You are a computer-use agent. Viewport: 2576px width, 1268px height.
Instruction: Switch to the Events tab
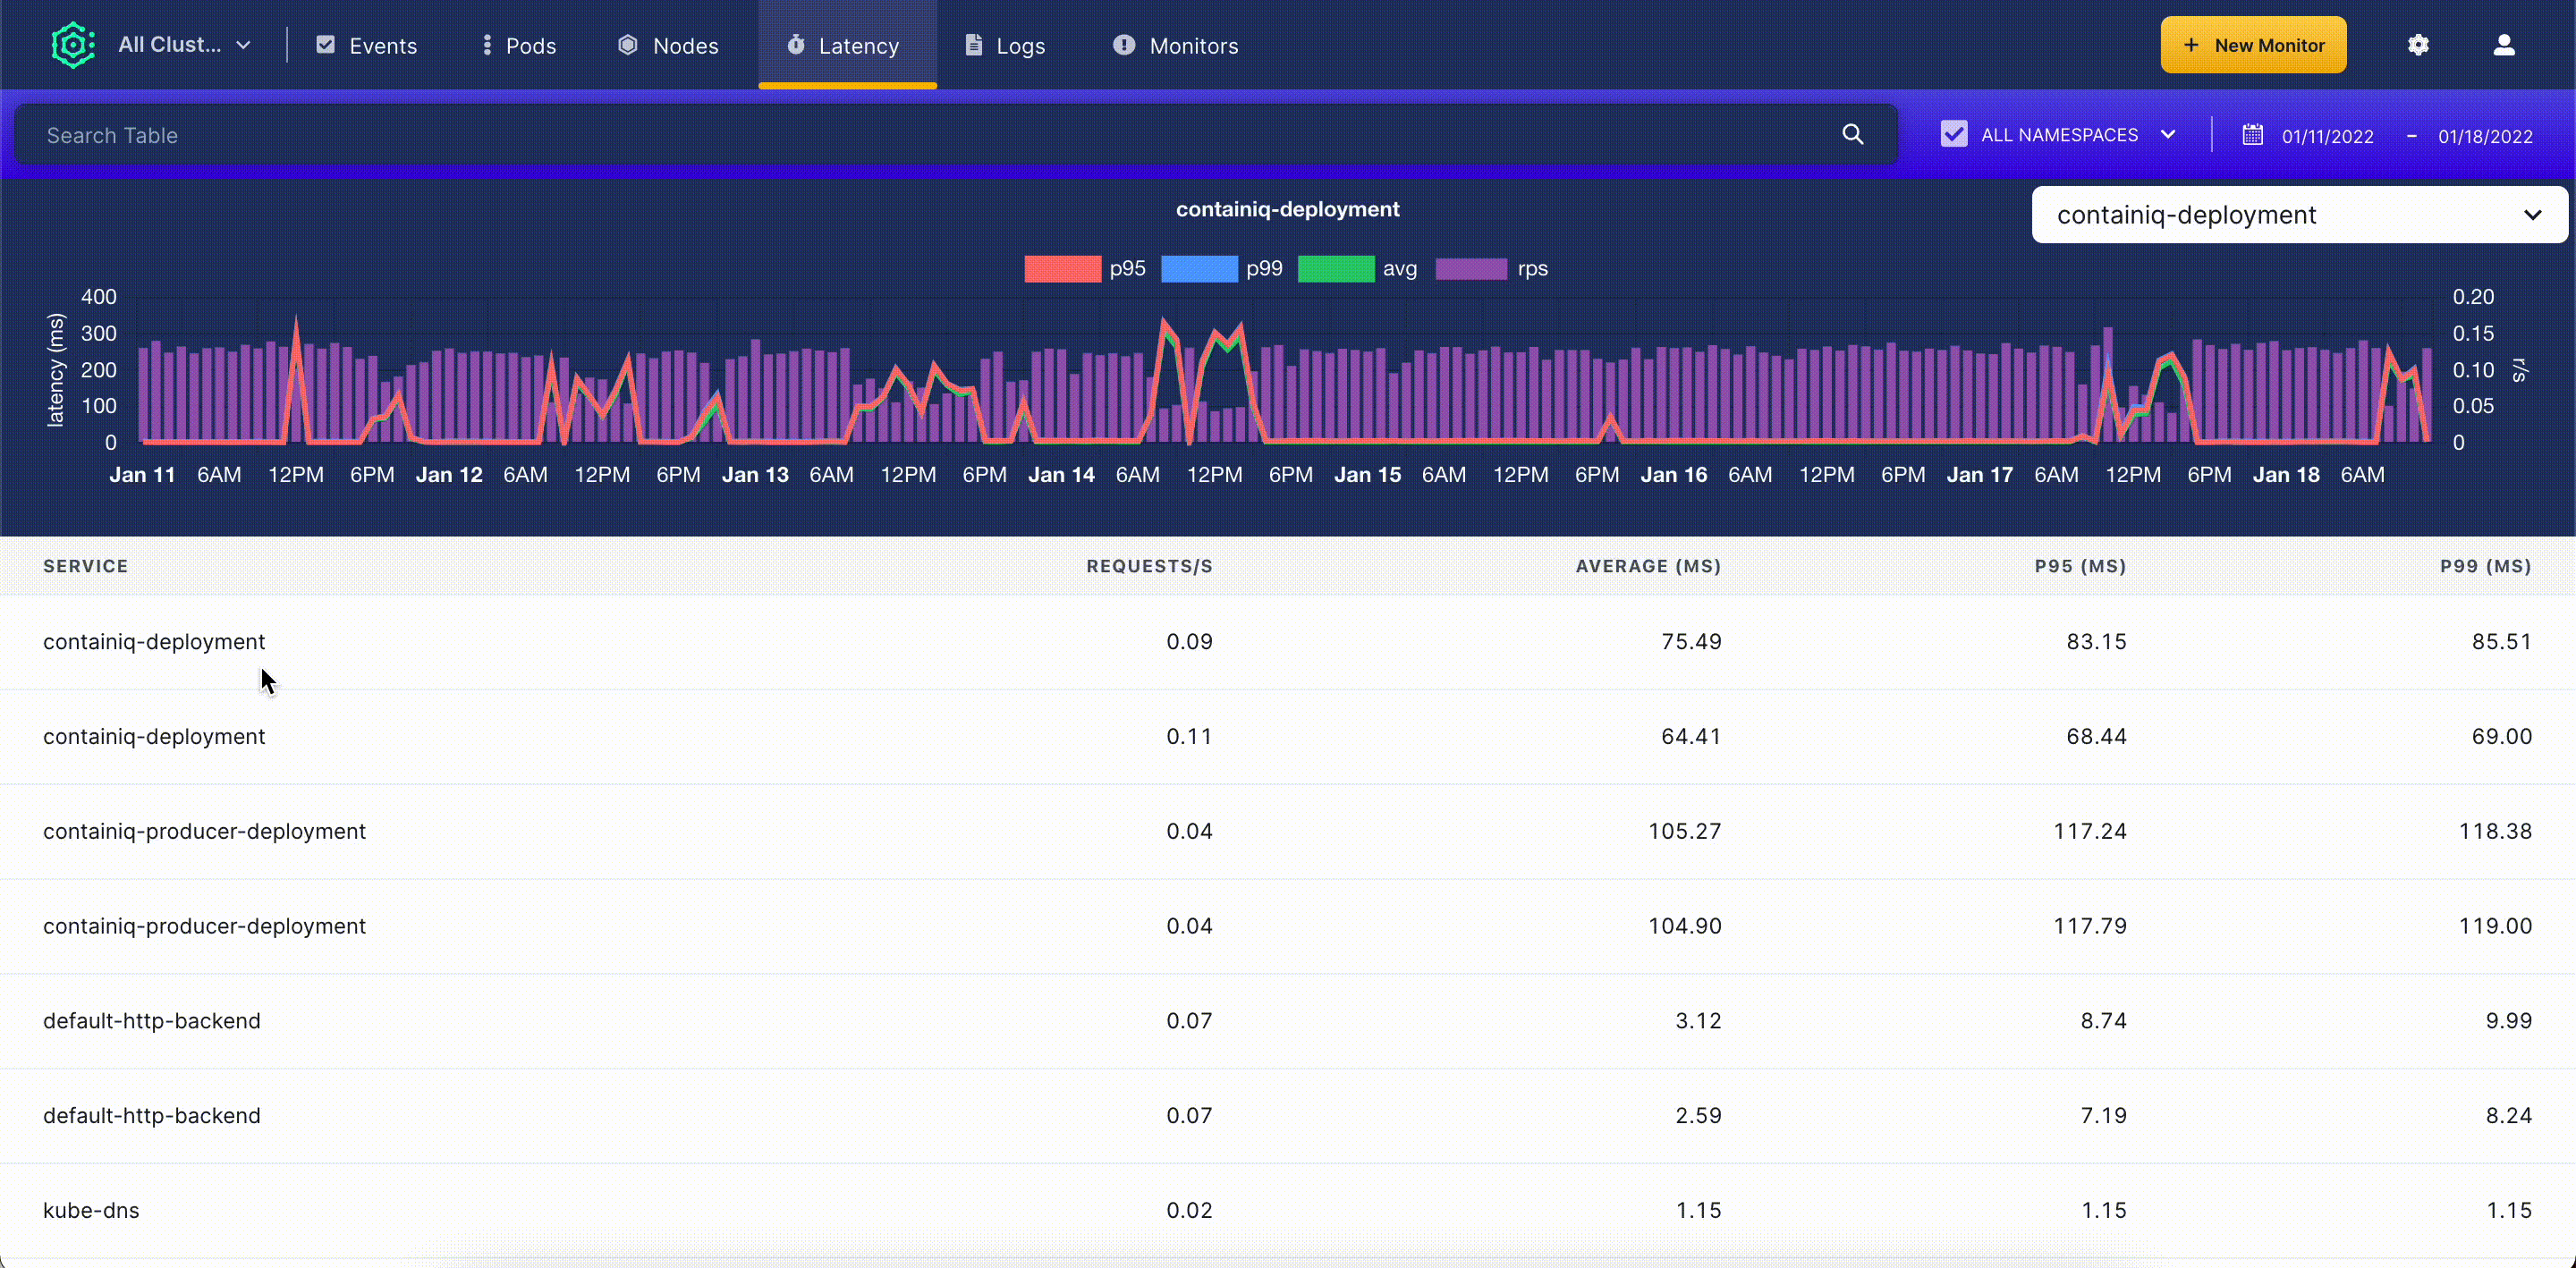click(366, 45)
